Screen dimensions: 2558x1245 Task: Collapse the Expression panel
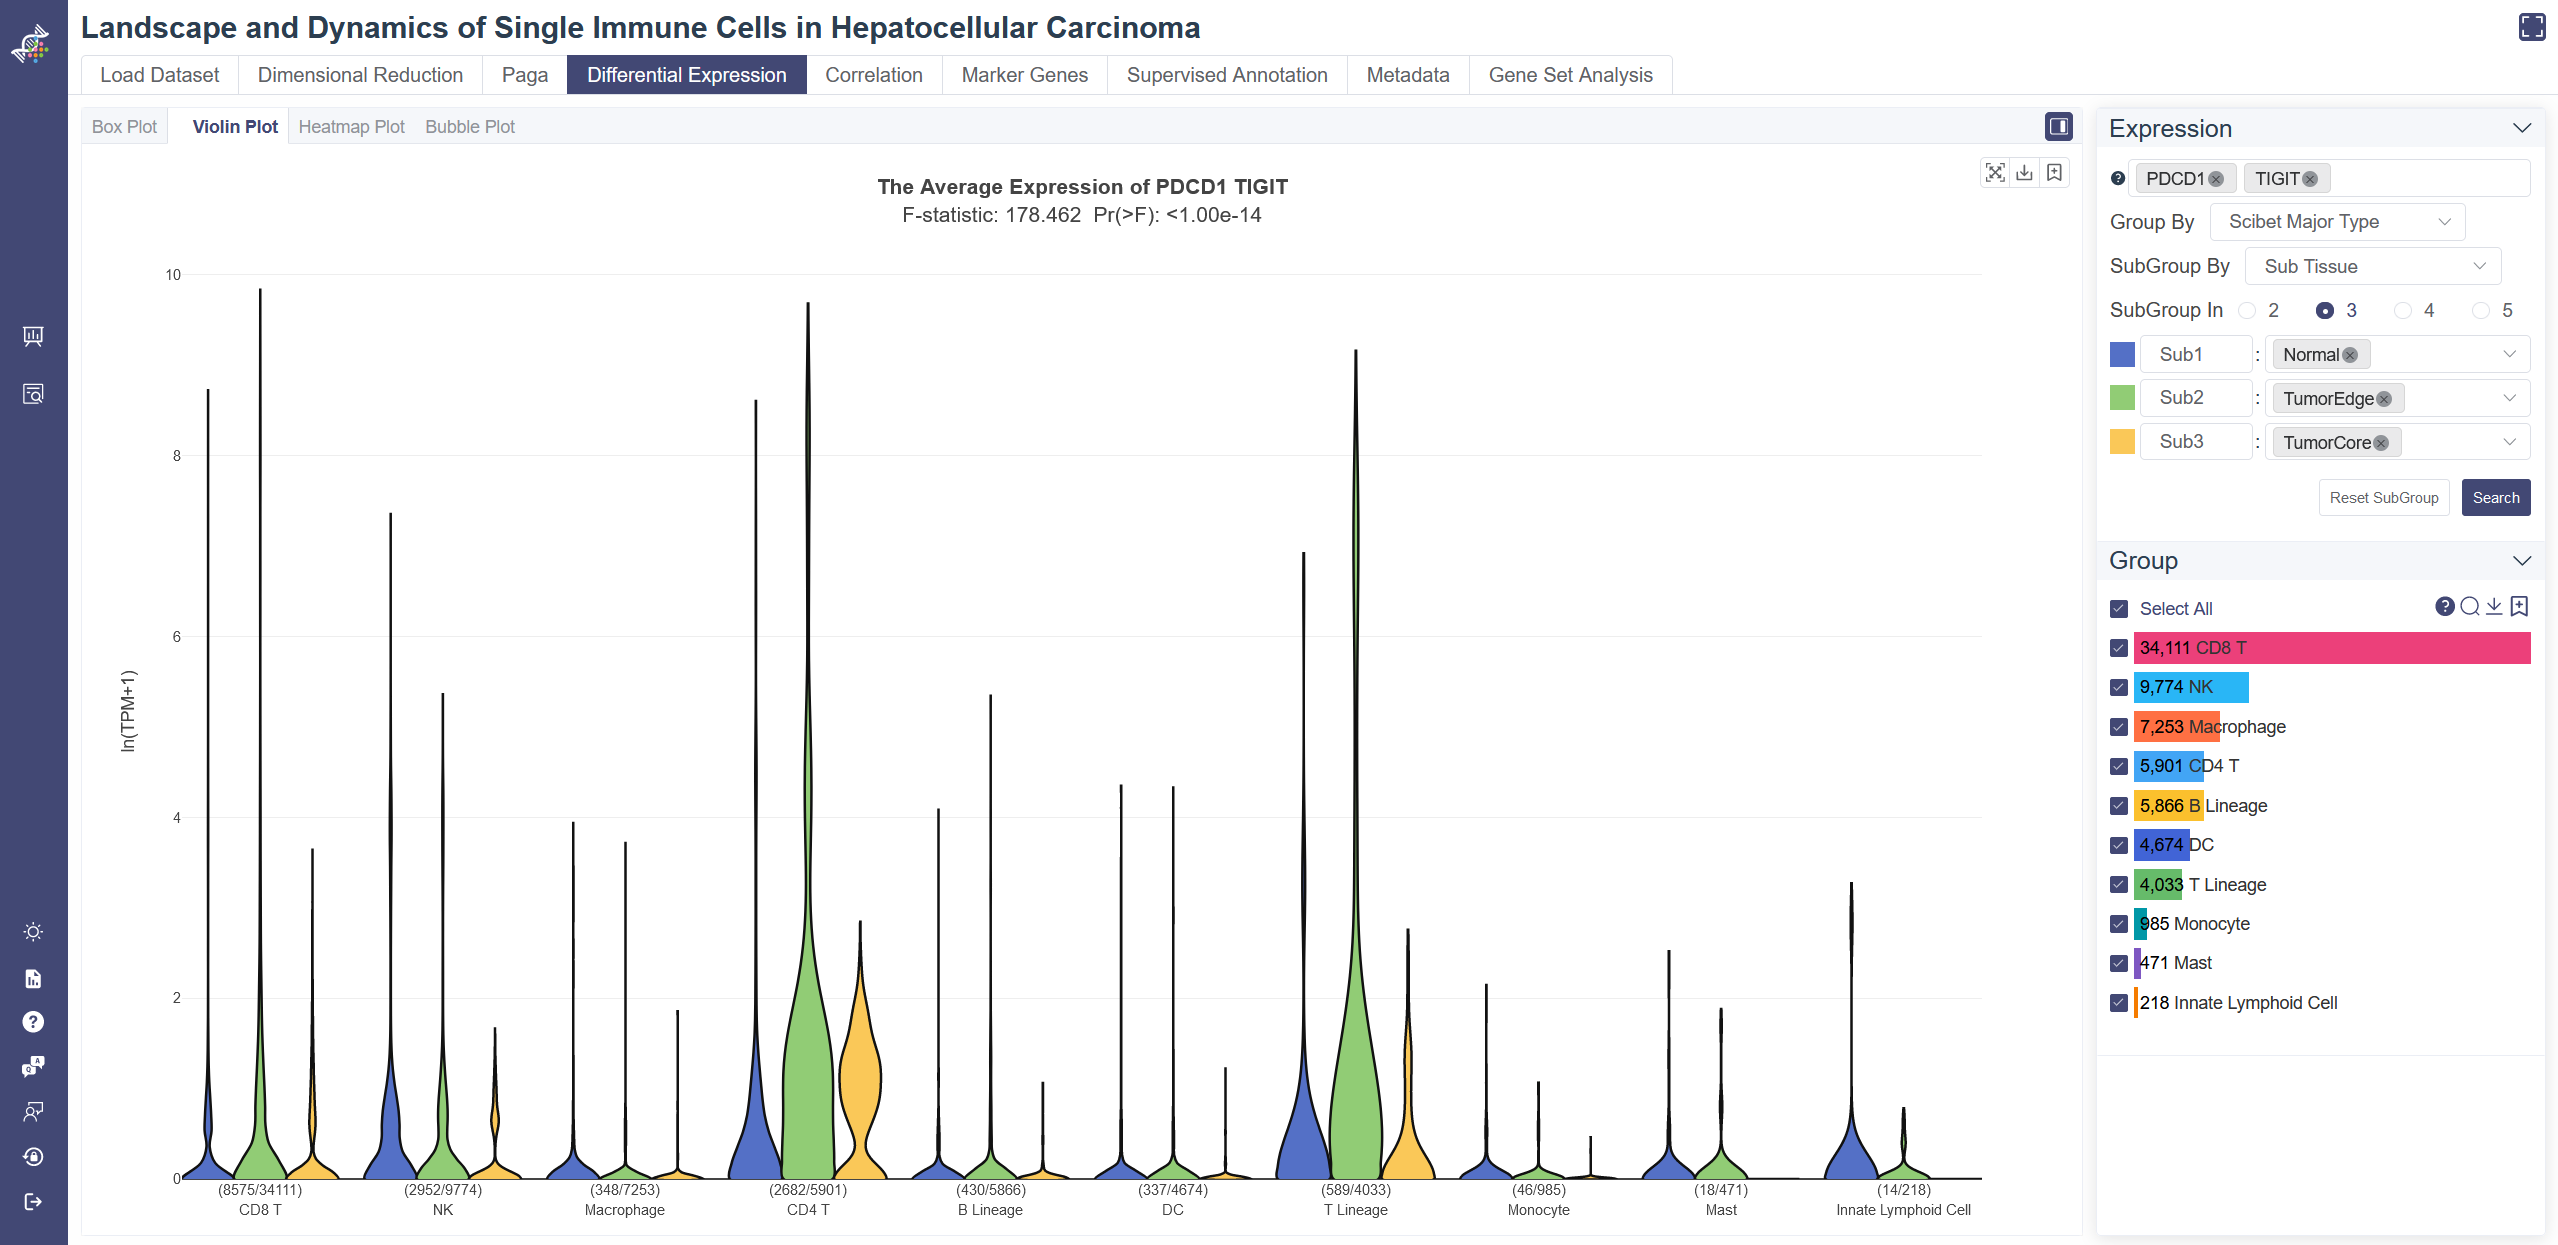click(2521, 129)
